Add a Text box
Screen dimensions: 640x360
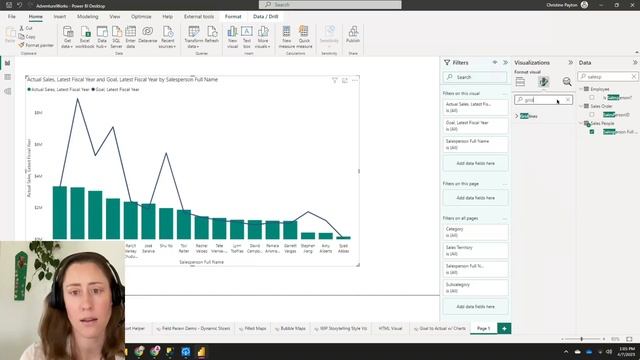point(247,37)
